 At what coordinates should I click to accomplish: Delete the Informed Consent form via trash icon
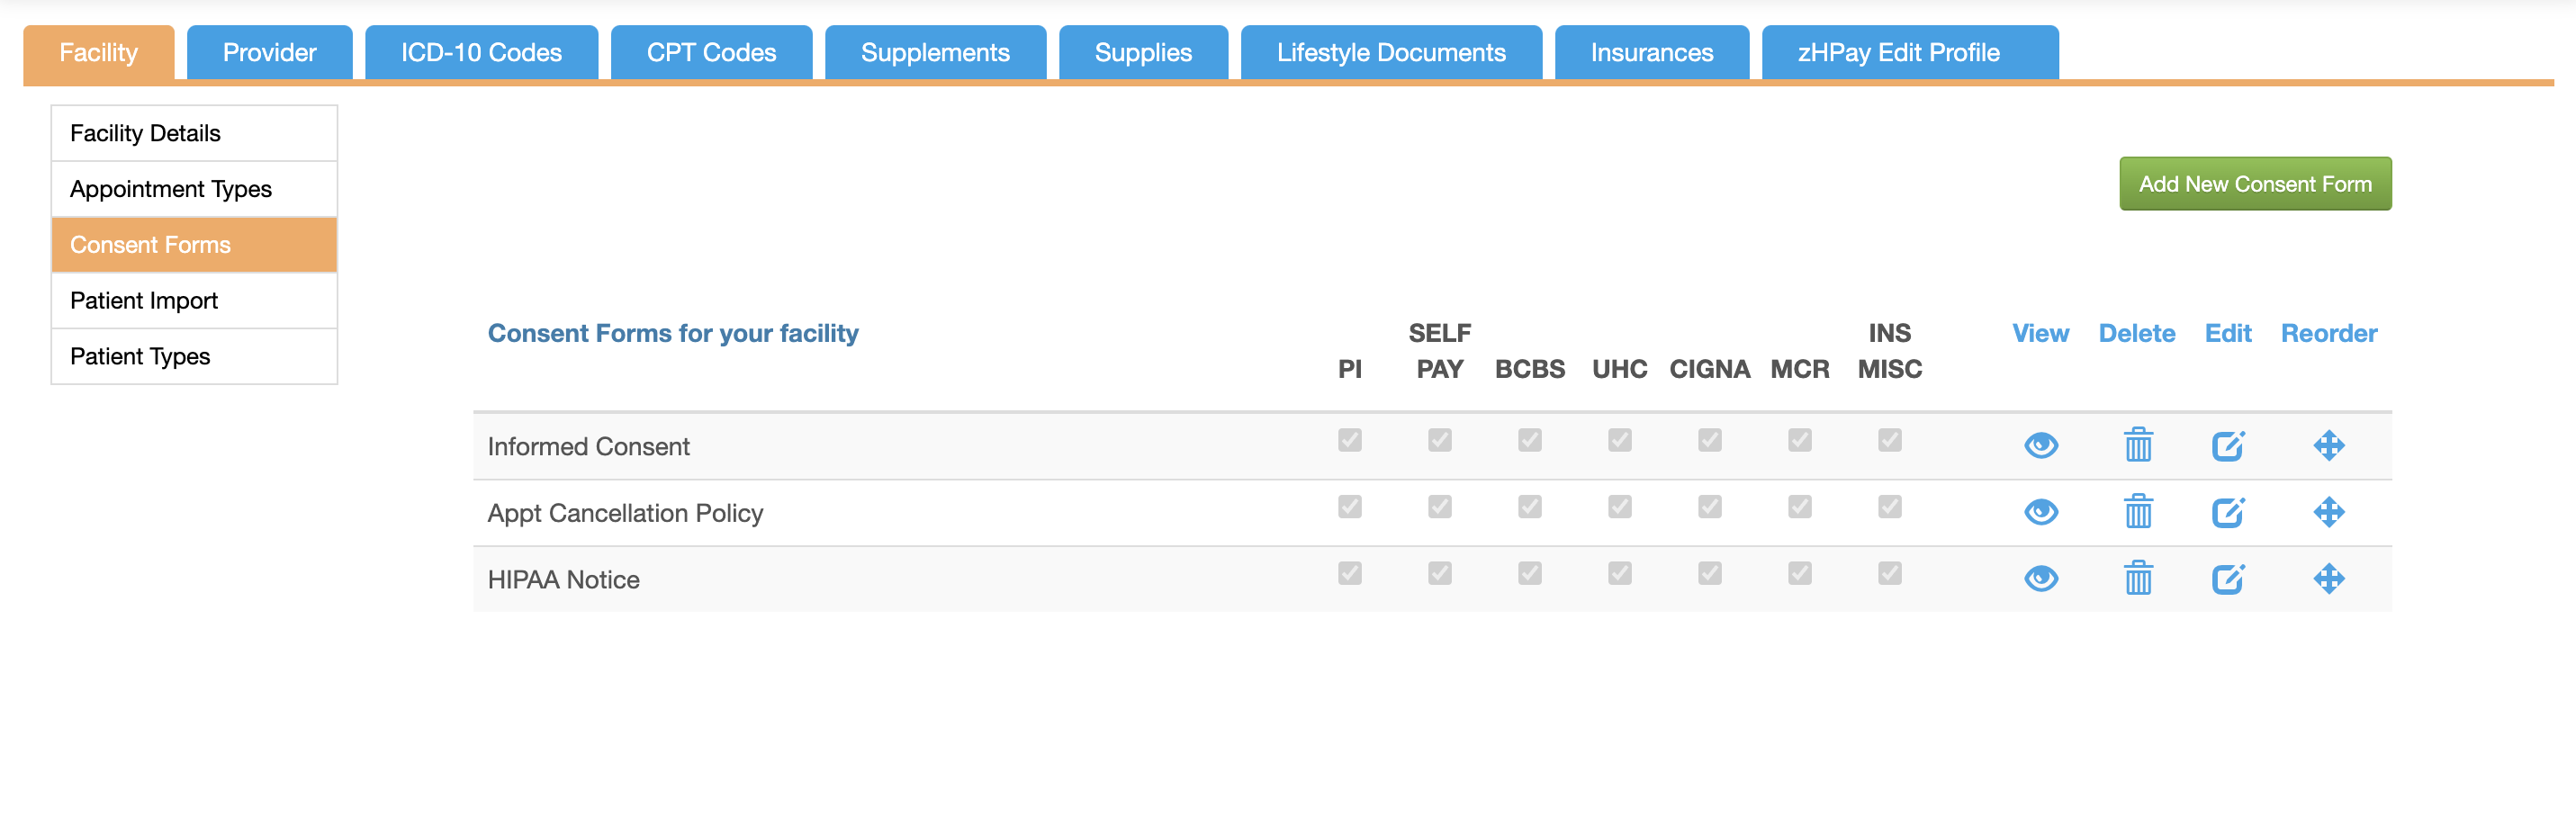point(2138,445)
